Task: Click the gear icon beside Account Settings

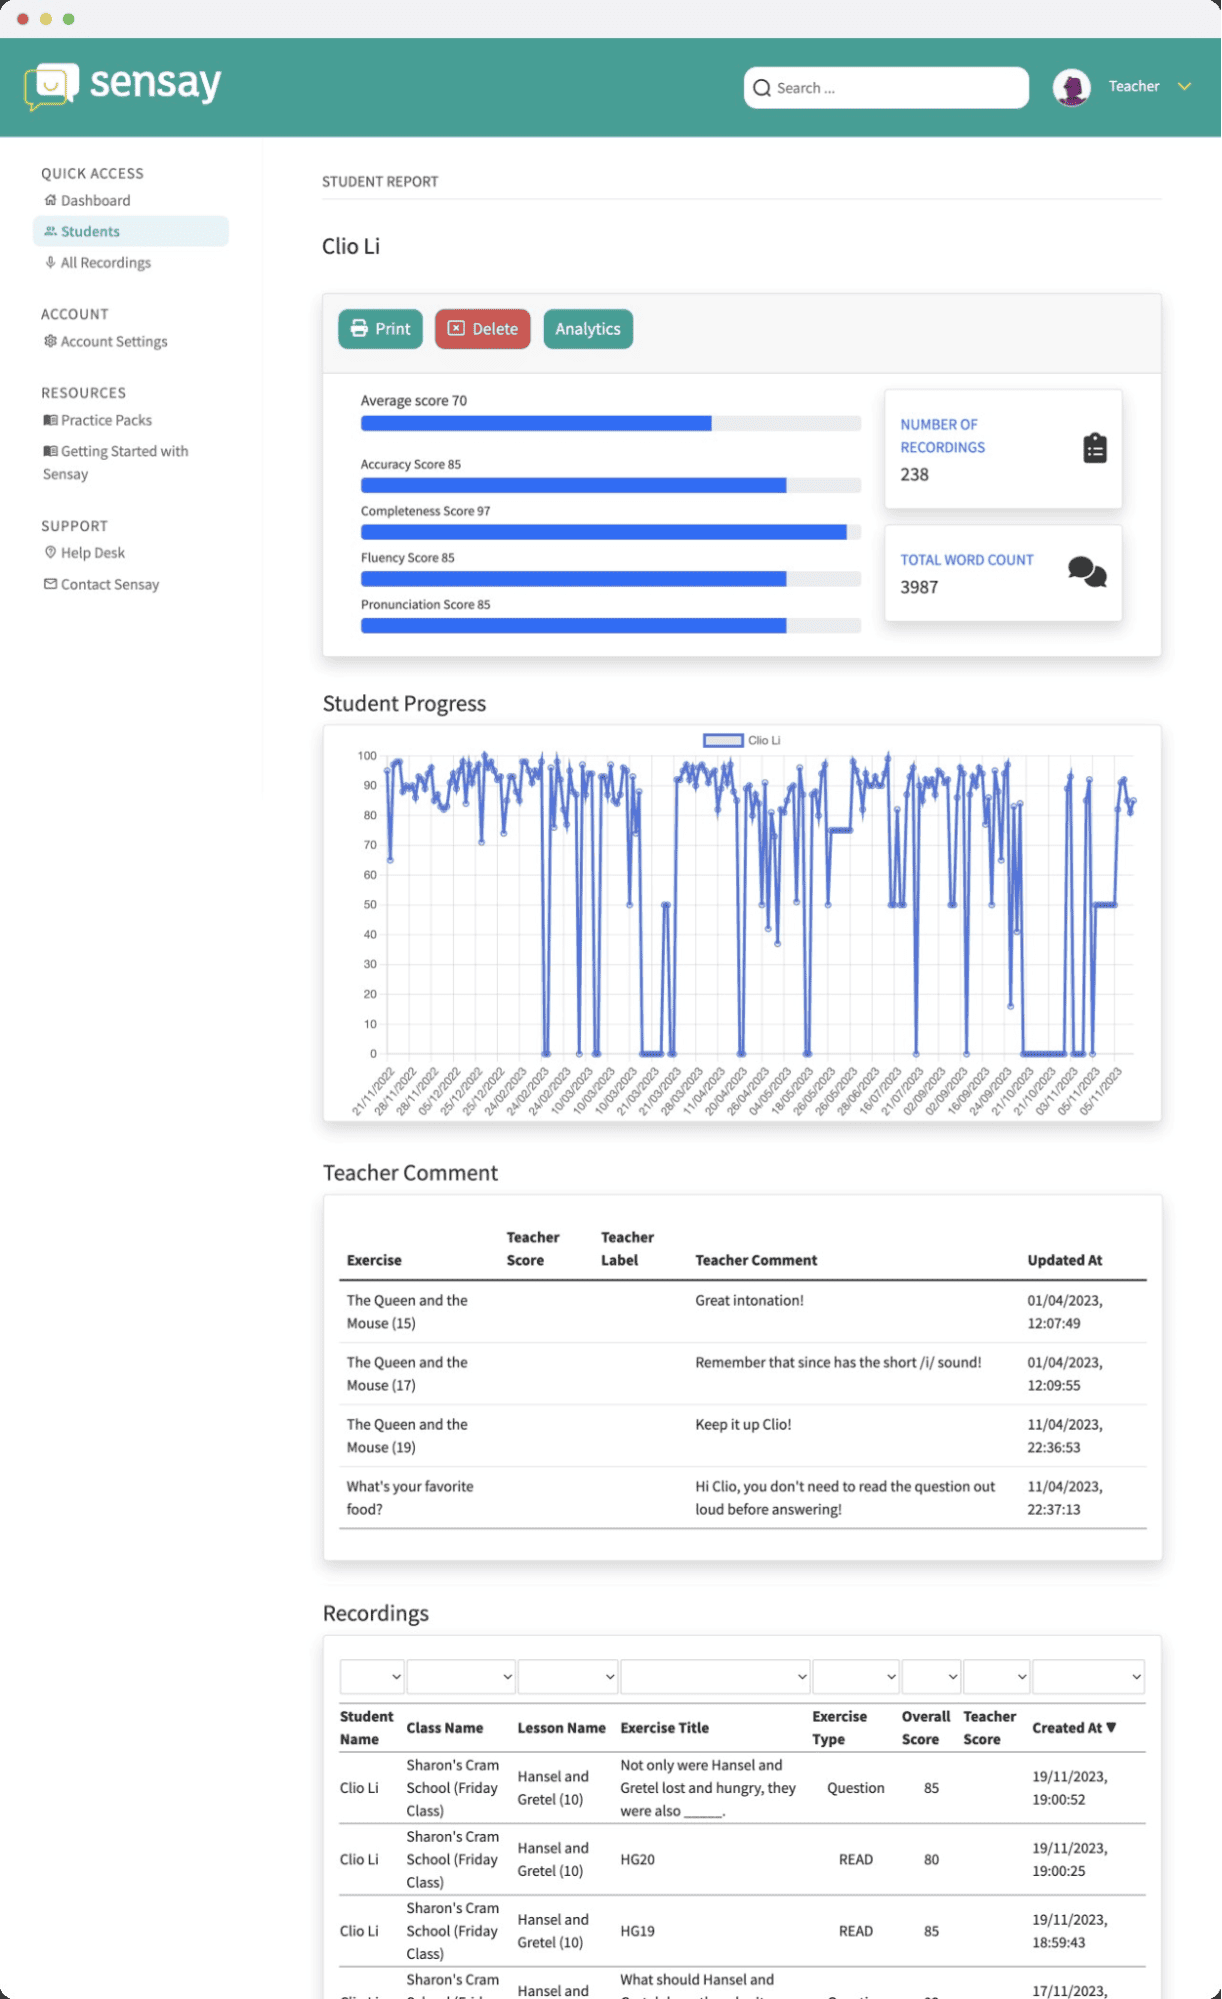Action: (50, 341)
